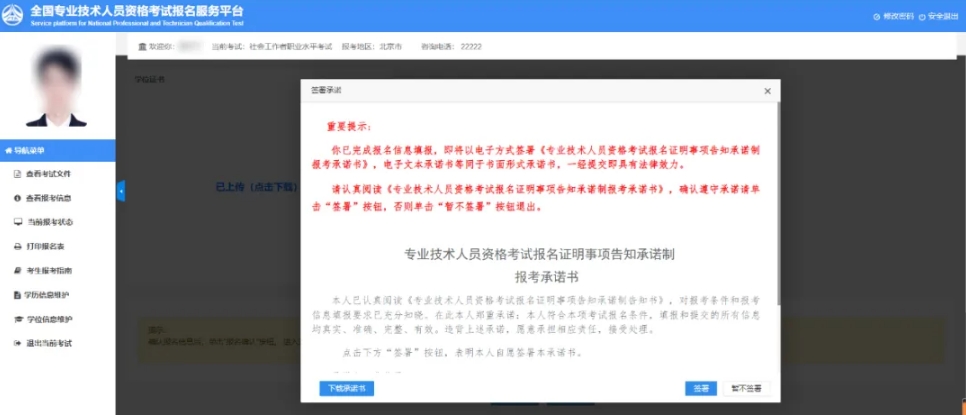Click the 下载承诺书 download button
Viewport: 966px width, 415px height.
(346, 388)
